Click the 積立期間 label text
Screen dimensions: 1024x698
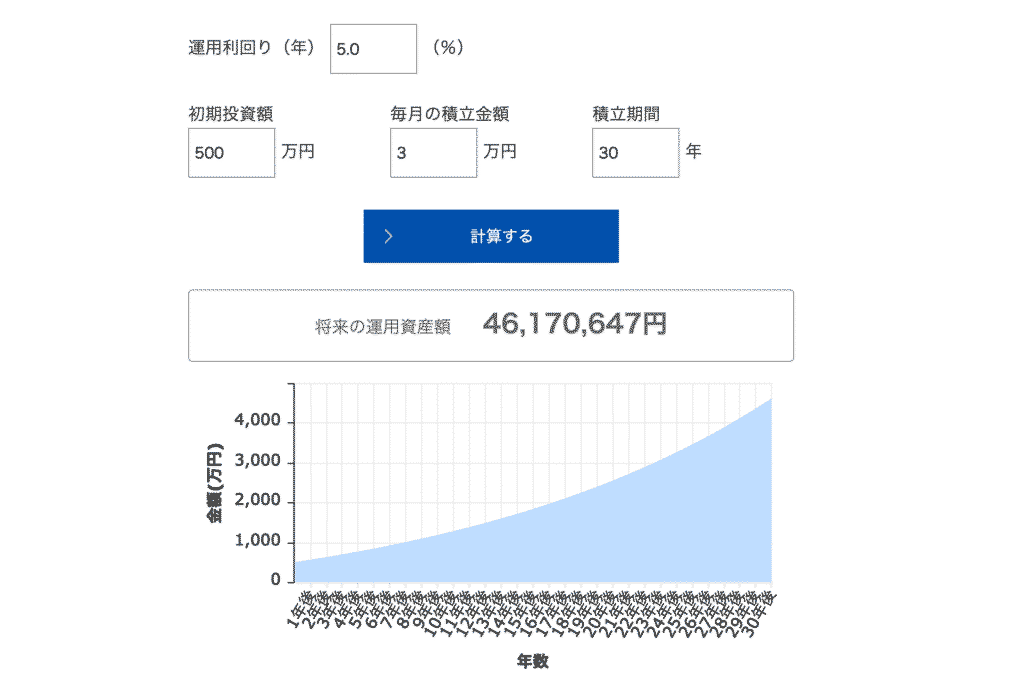coord(626,114)
